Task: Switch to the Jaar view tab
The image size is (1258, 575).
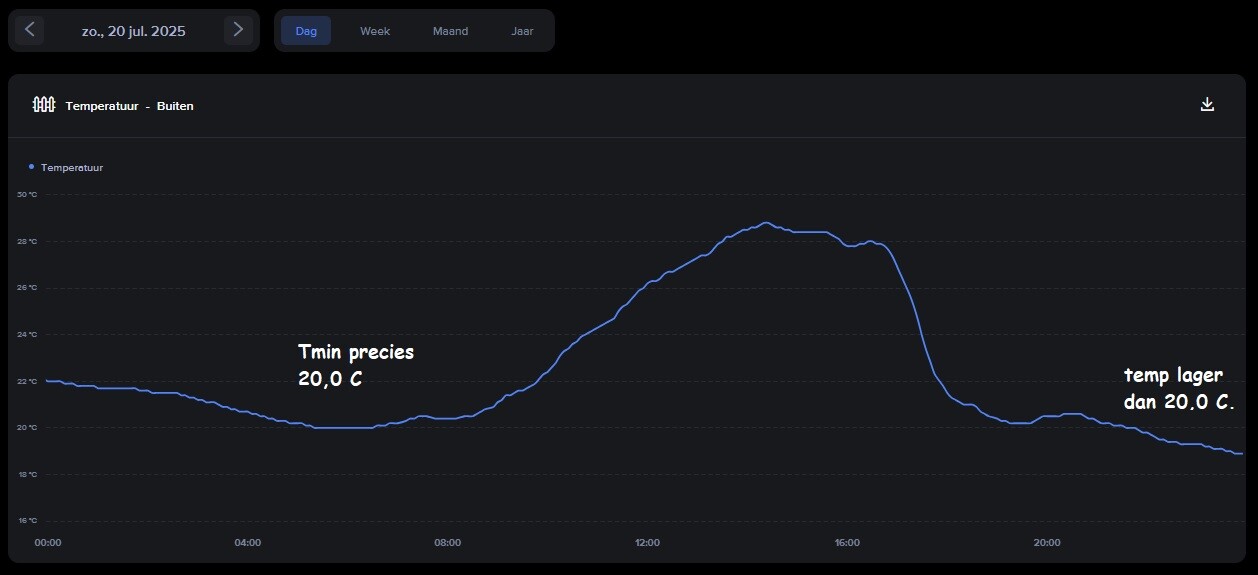Action: [x=522, y=31]
